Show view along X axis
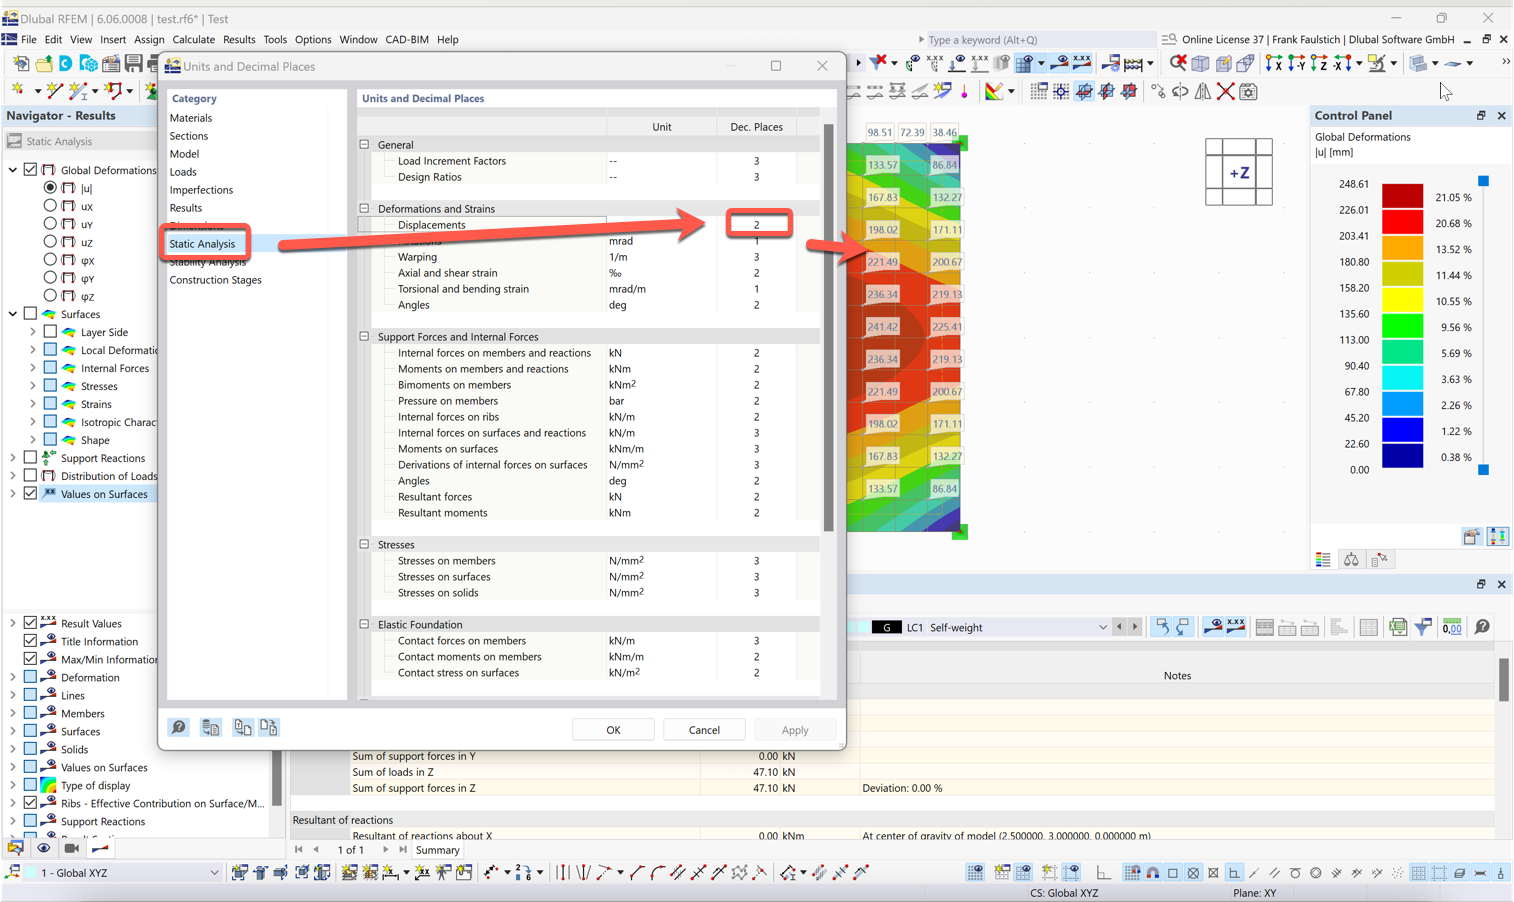The image size is (1514, 902). click(x=1274, y=64)
